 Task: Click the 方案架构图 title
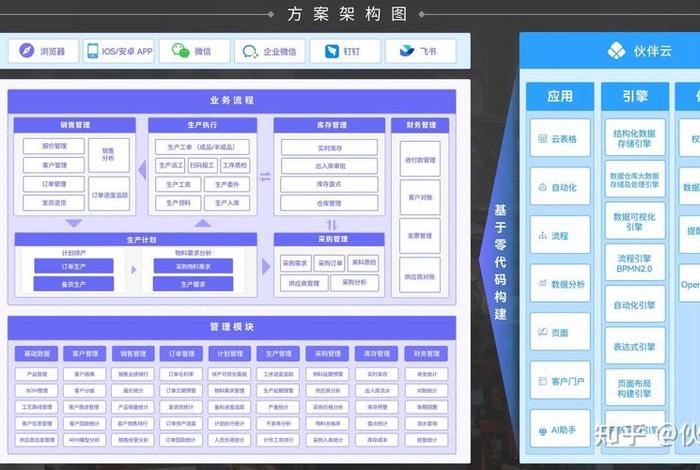point(347,14)
